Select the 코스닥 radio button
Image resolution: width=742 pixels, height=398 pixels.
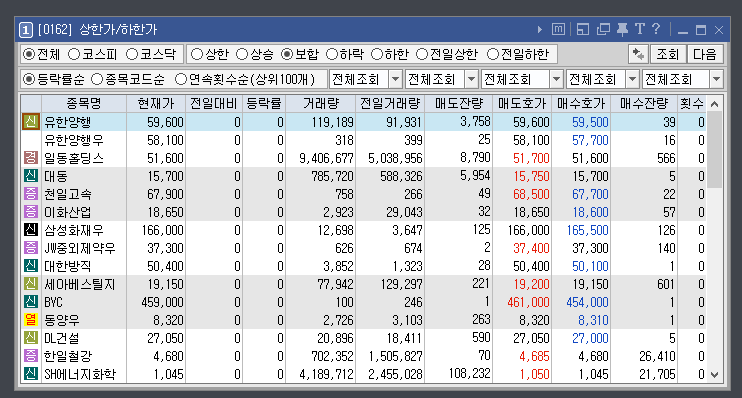pyautogui.click(x=132, y=54)
